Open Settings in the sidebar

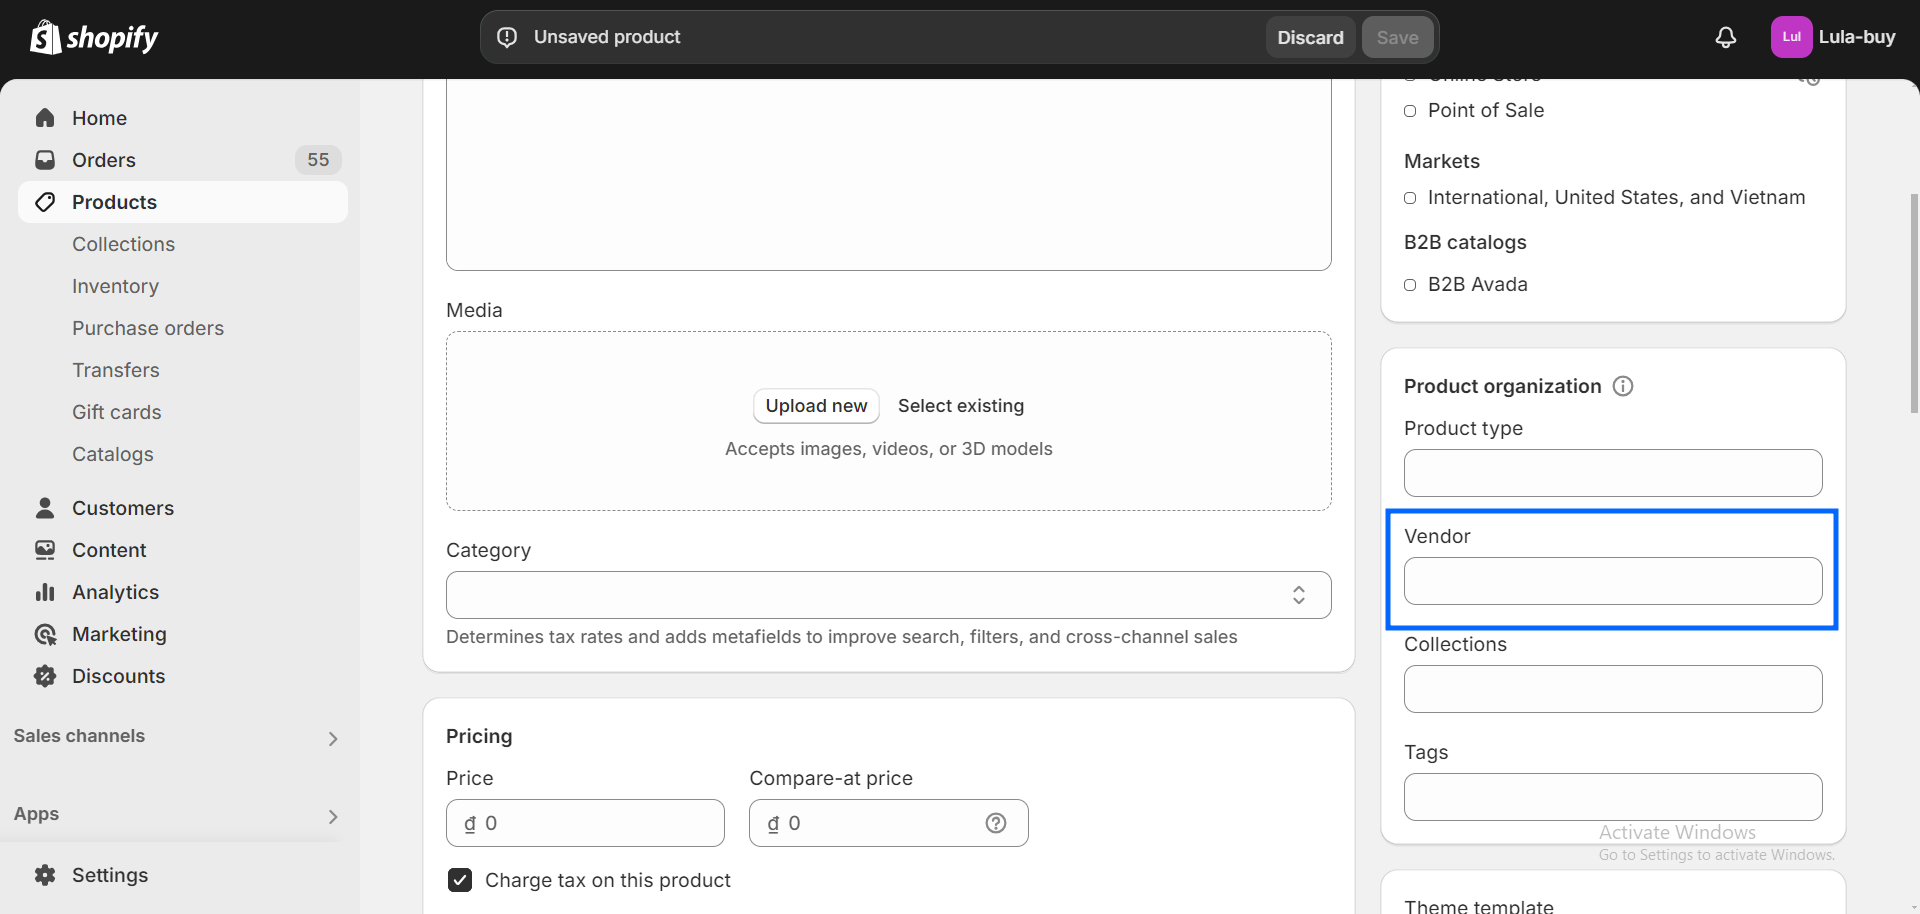point(183,875)
